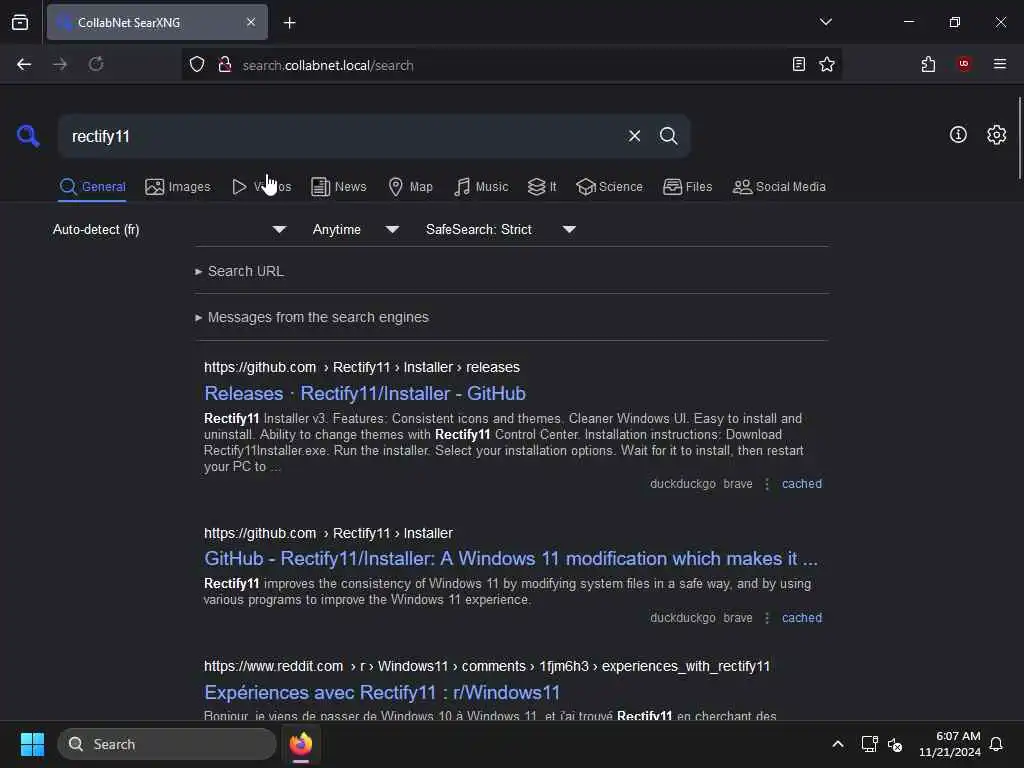Click brave engine label on GitHub Installer result
The image size is (1024, 768).
point(738,618)
